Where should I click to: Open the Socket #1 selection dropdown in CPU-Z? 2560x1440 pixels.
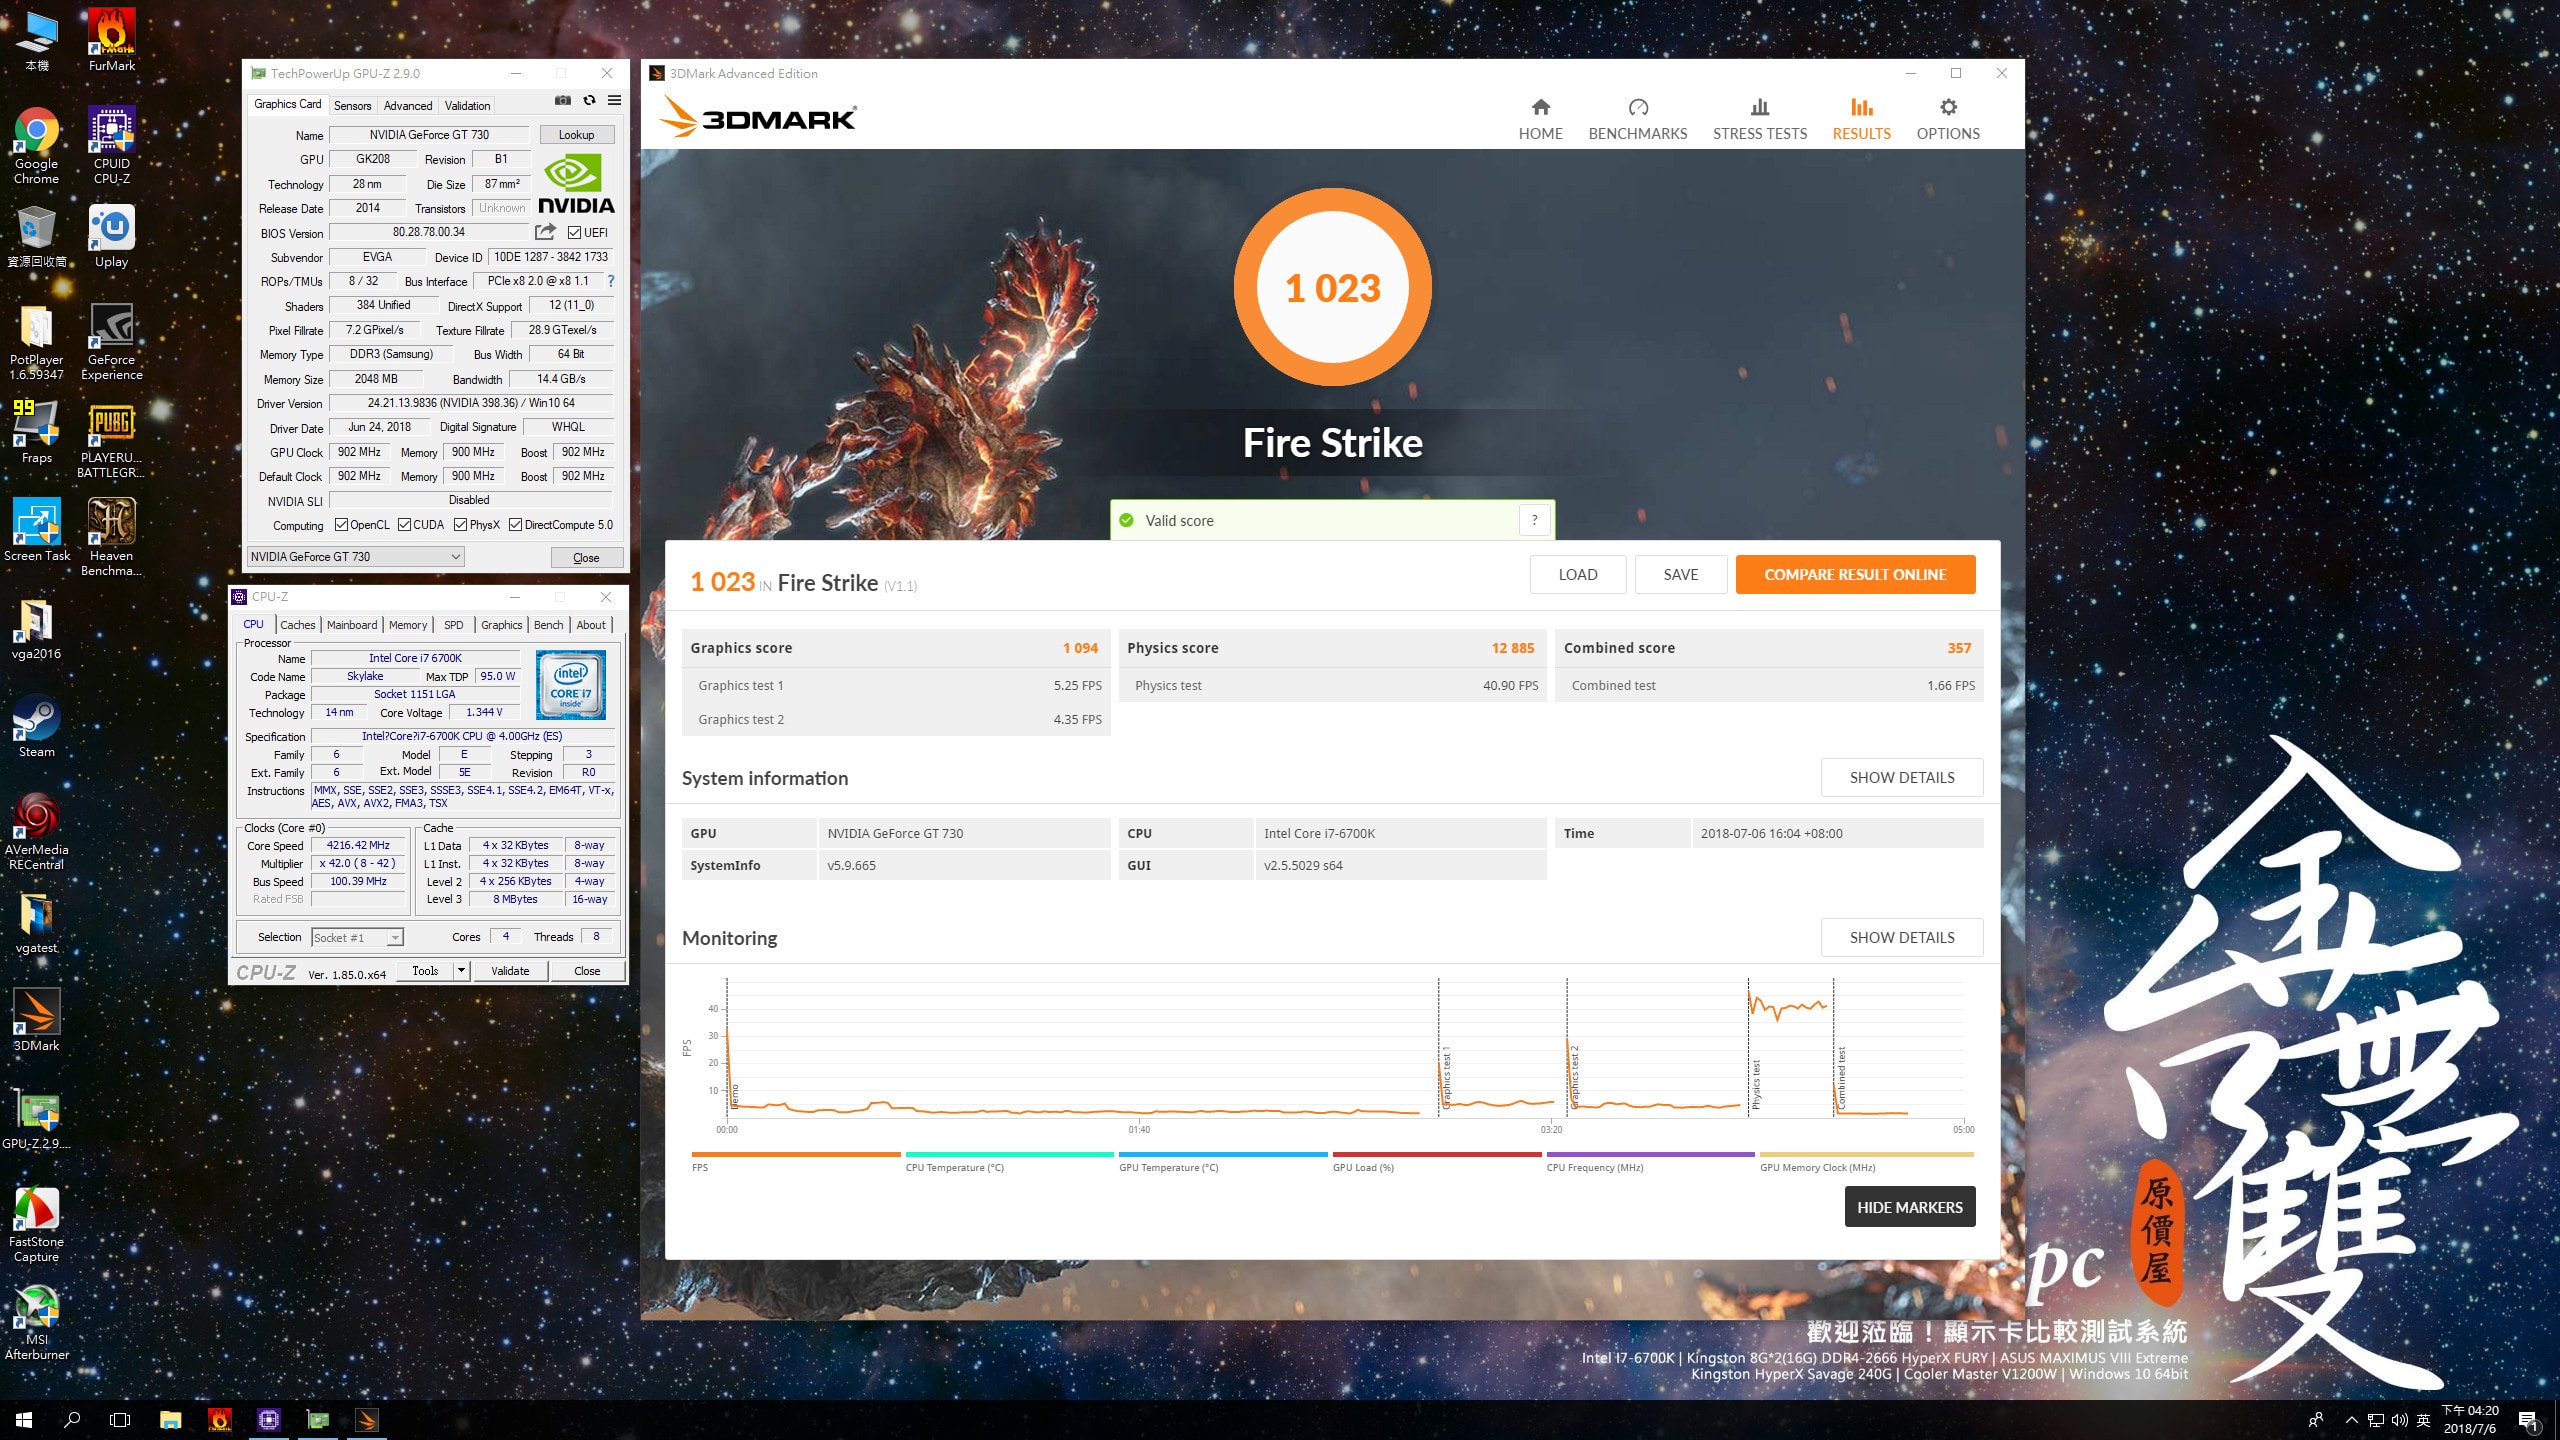click(x=357, y=937)
